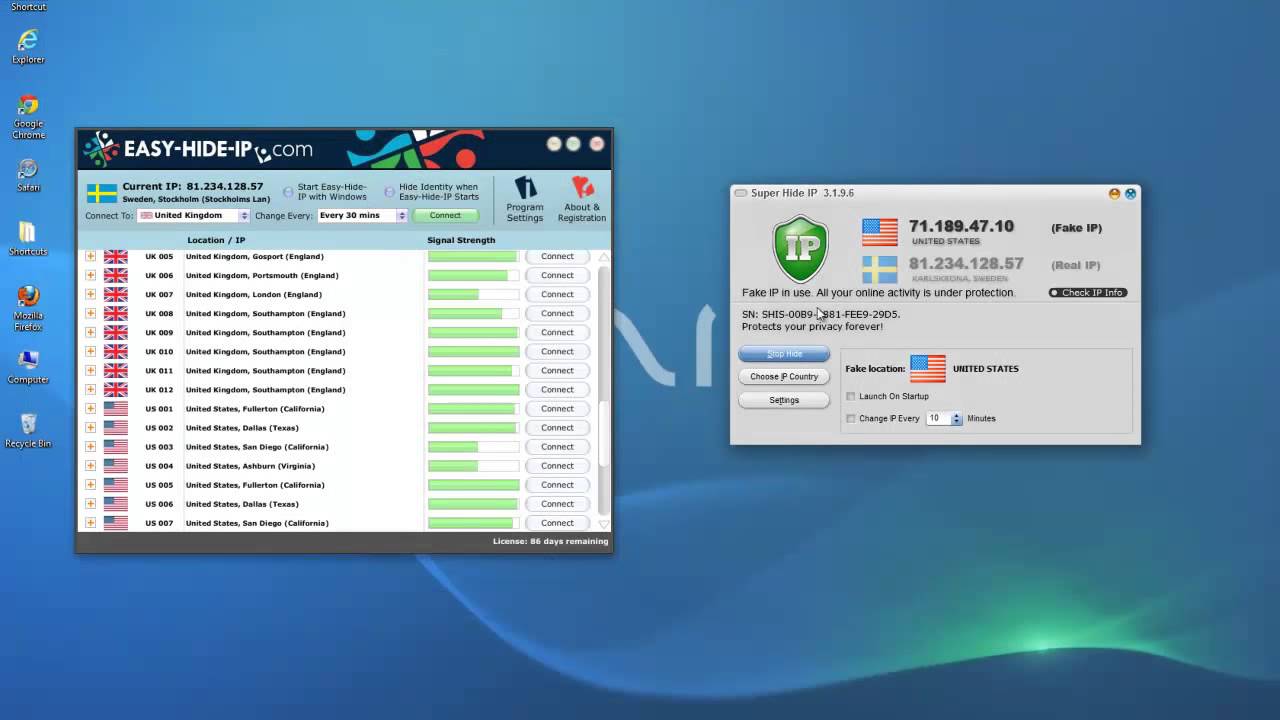The width and height of the screenshot is (1280, 720).
Task: Open the Mozilla Firefox desktop icon
Action: coord(28,308)
